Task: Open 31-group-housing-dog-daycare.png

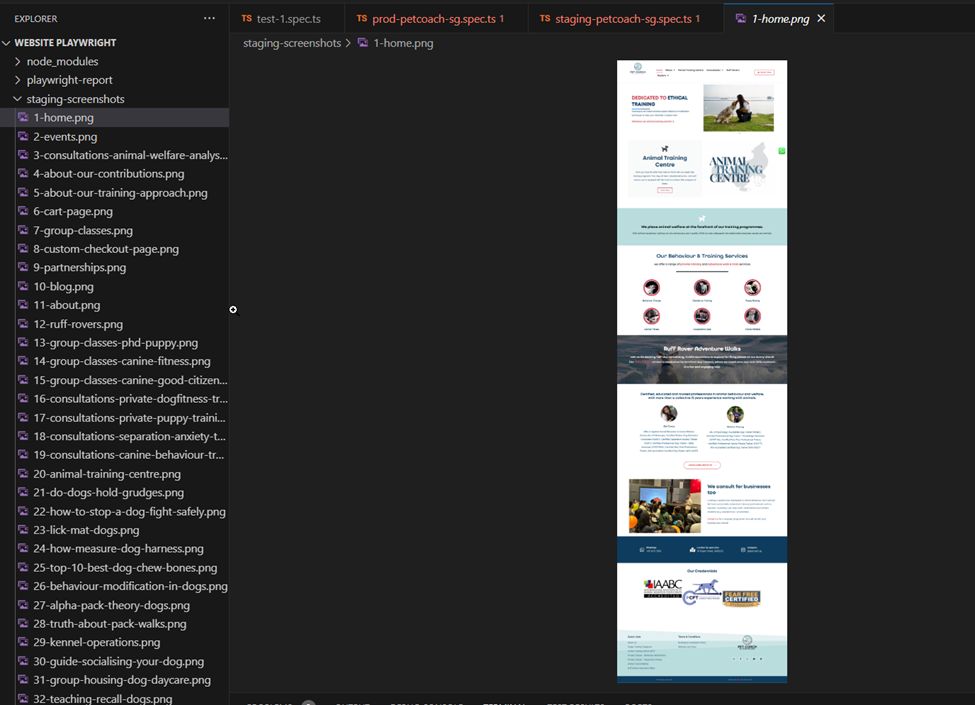Action: click(114, 680)
